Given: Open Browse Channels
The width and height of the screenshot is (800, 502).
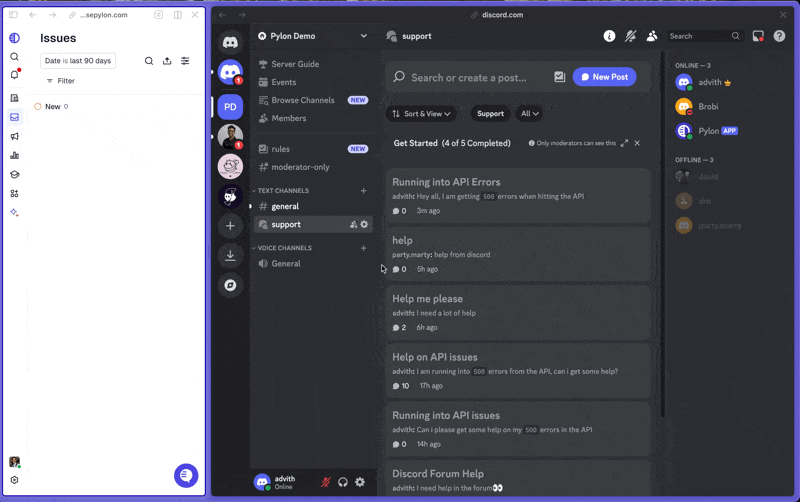Looking at the screenshot, I should (313, 100).
